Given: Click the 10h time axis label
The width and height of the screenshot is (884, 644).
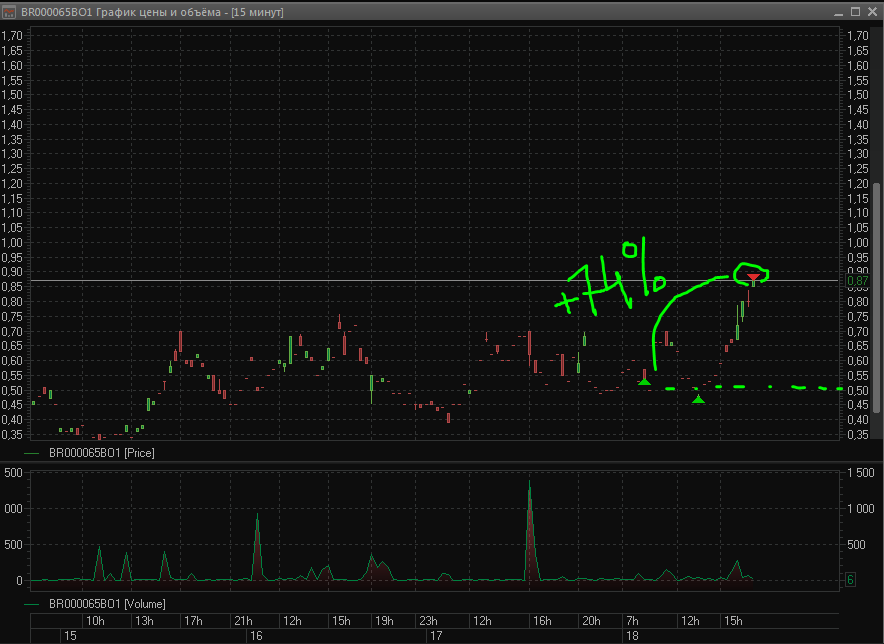Looking at the screenshot, I should [x=95, y=621].
